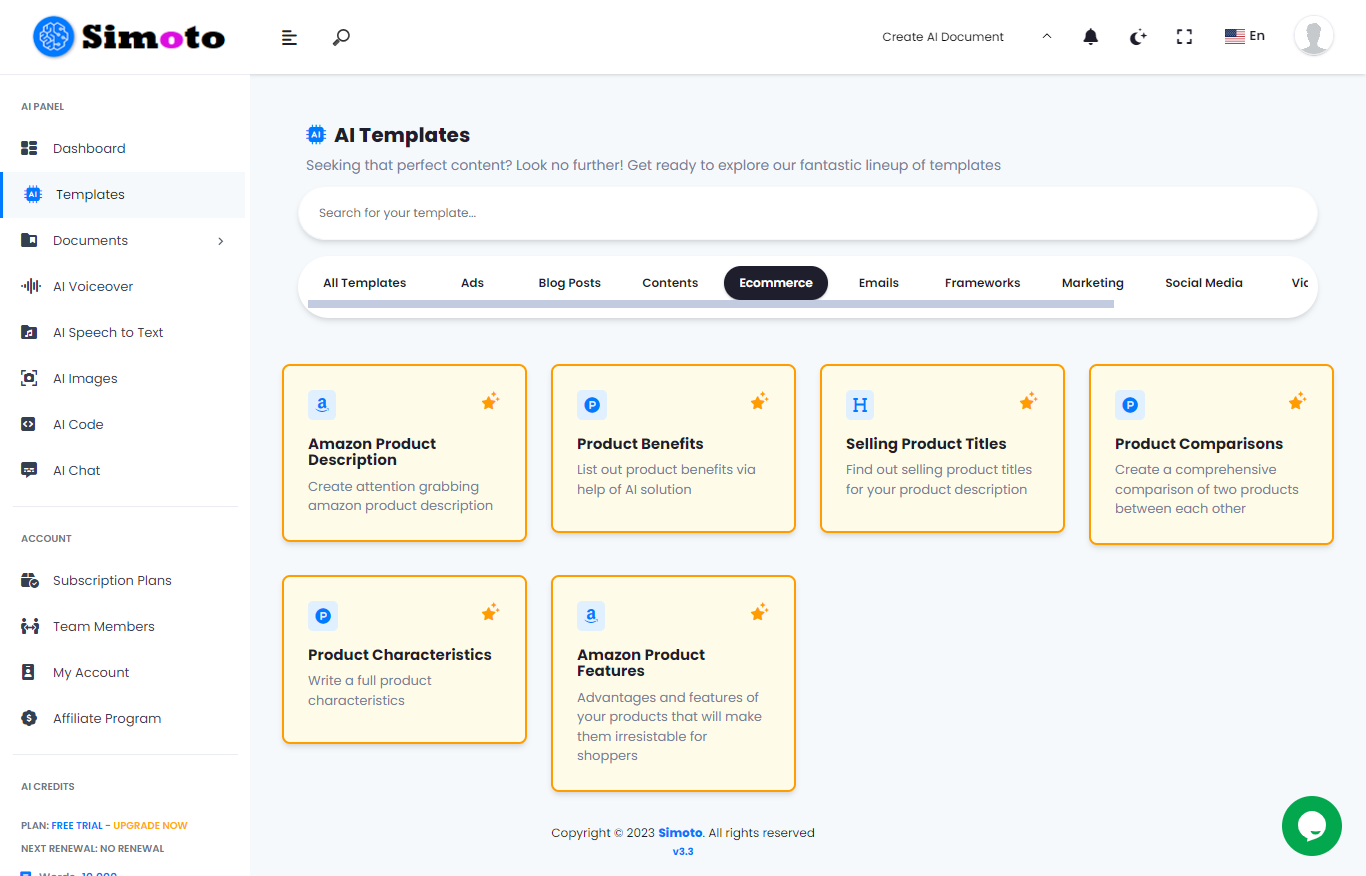Screen dimensions: 1366x876
Task: Click the AI chip icon beside AI Templates heading
Action: 316,134
